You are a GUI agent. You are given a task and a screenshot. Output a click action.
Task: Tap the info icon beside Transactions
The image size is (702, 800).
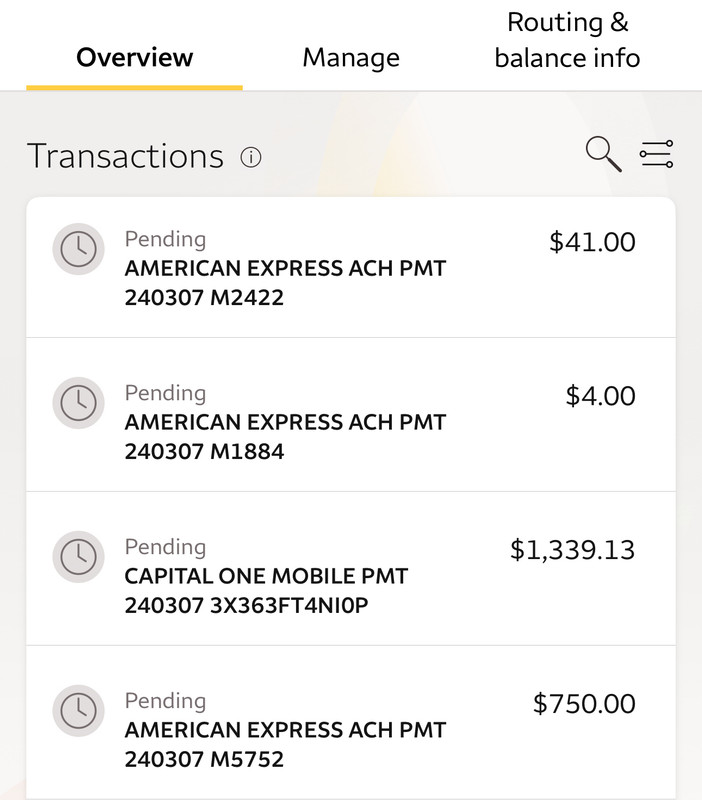tap(251, 157)
